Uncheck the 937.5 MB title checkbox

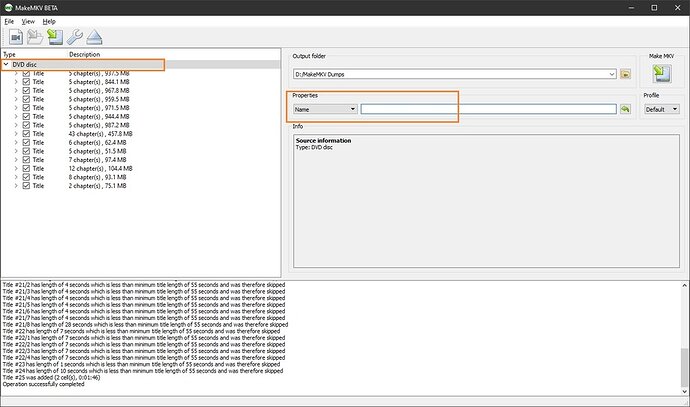tap(26, 73)
